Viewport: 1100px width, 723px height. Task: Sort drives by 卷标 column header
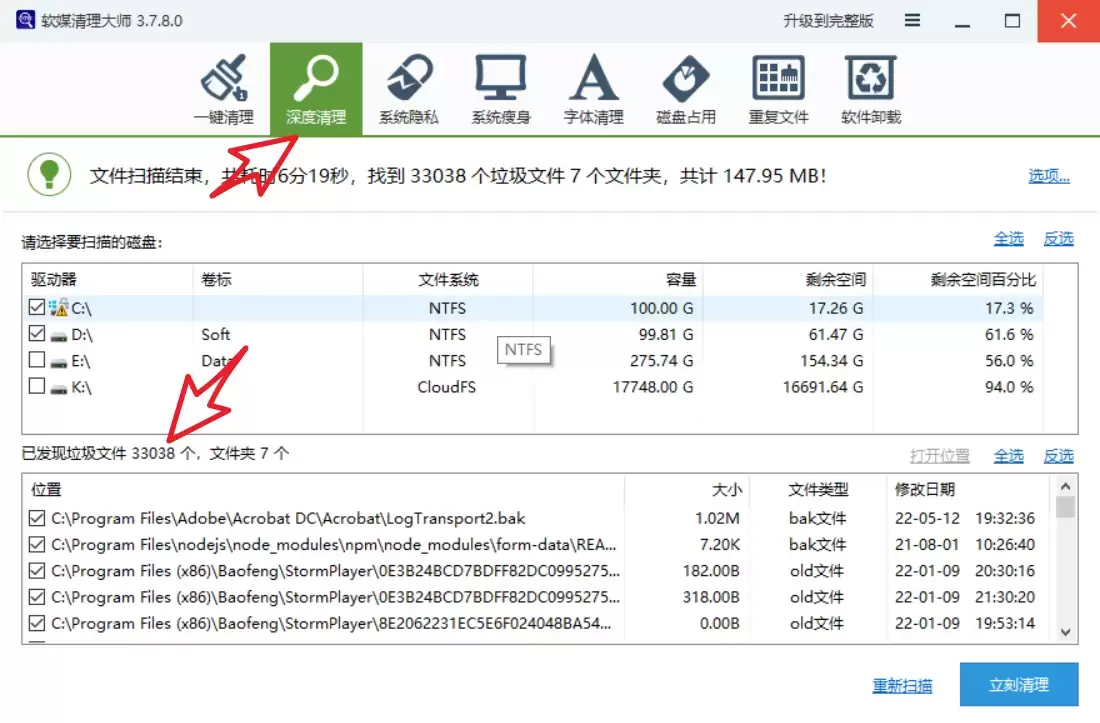coord(278,279)
